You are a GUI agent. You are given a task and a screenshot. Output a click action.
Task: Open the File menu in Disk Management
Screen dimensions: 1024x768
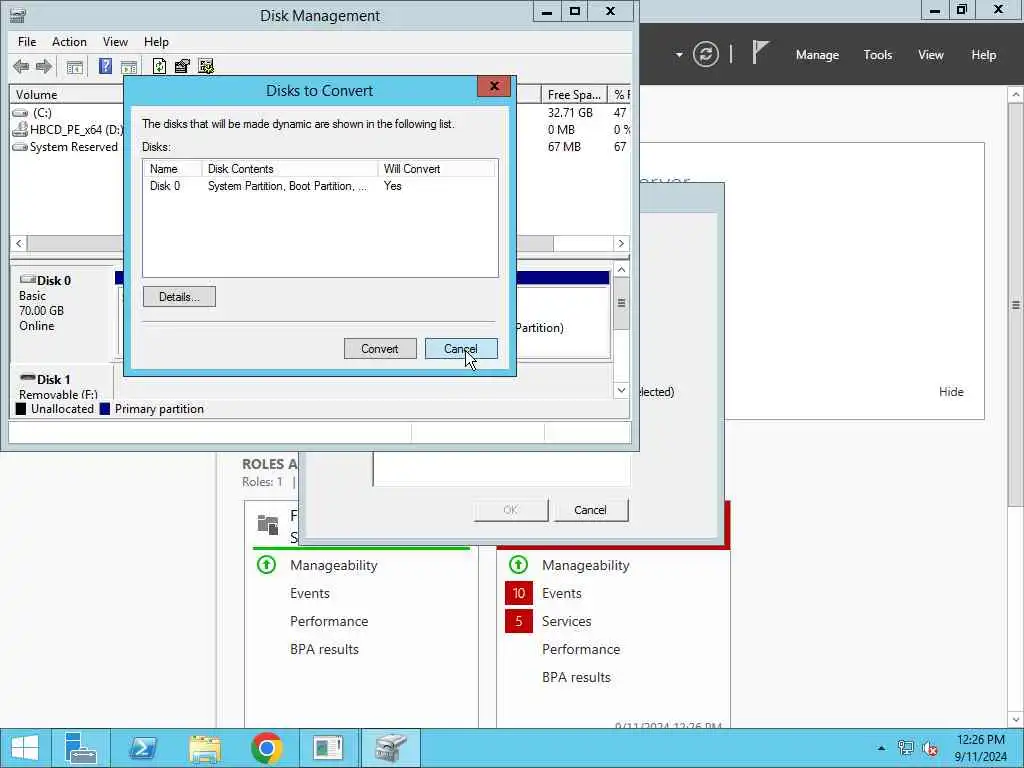(x=27, y=42)
